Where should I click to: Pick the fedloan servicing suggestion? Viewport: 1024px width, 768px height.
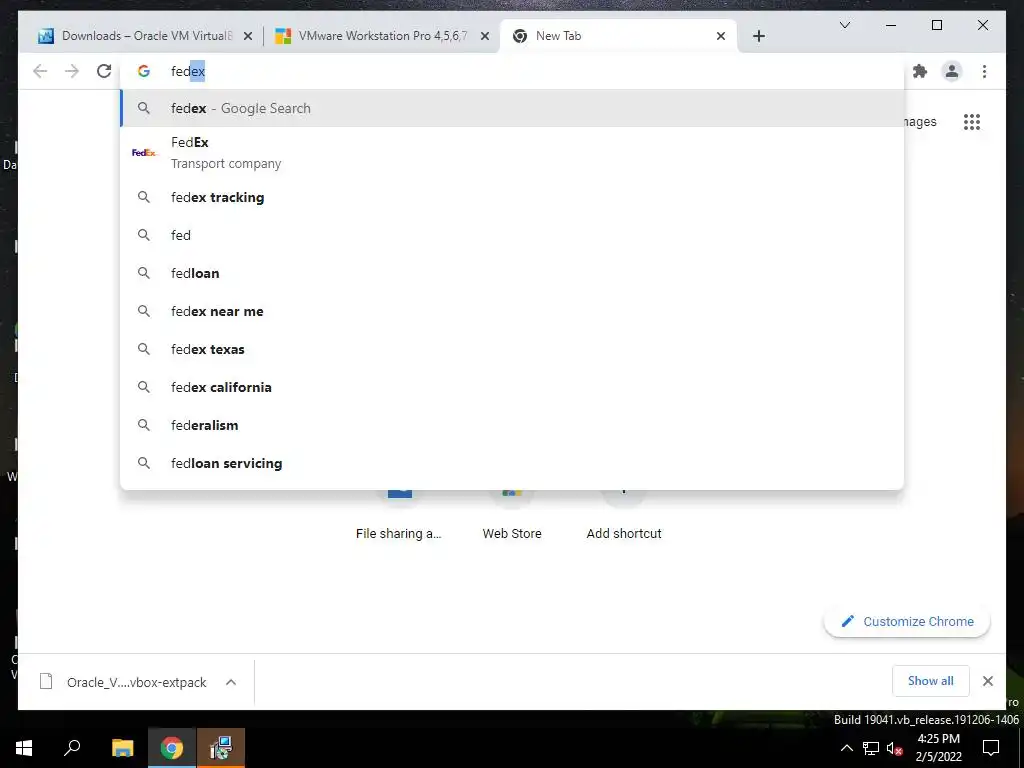[513, 463]
